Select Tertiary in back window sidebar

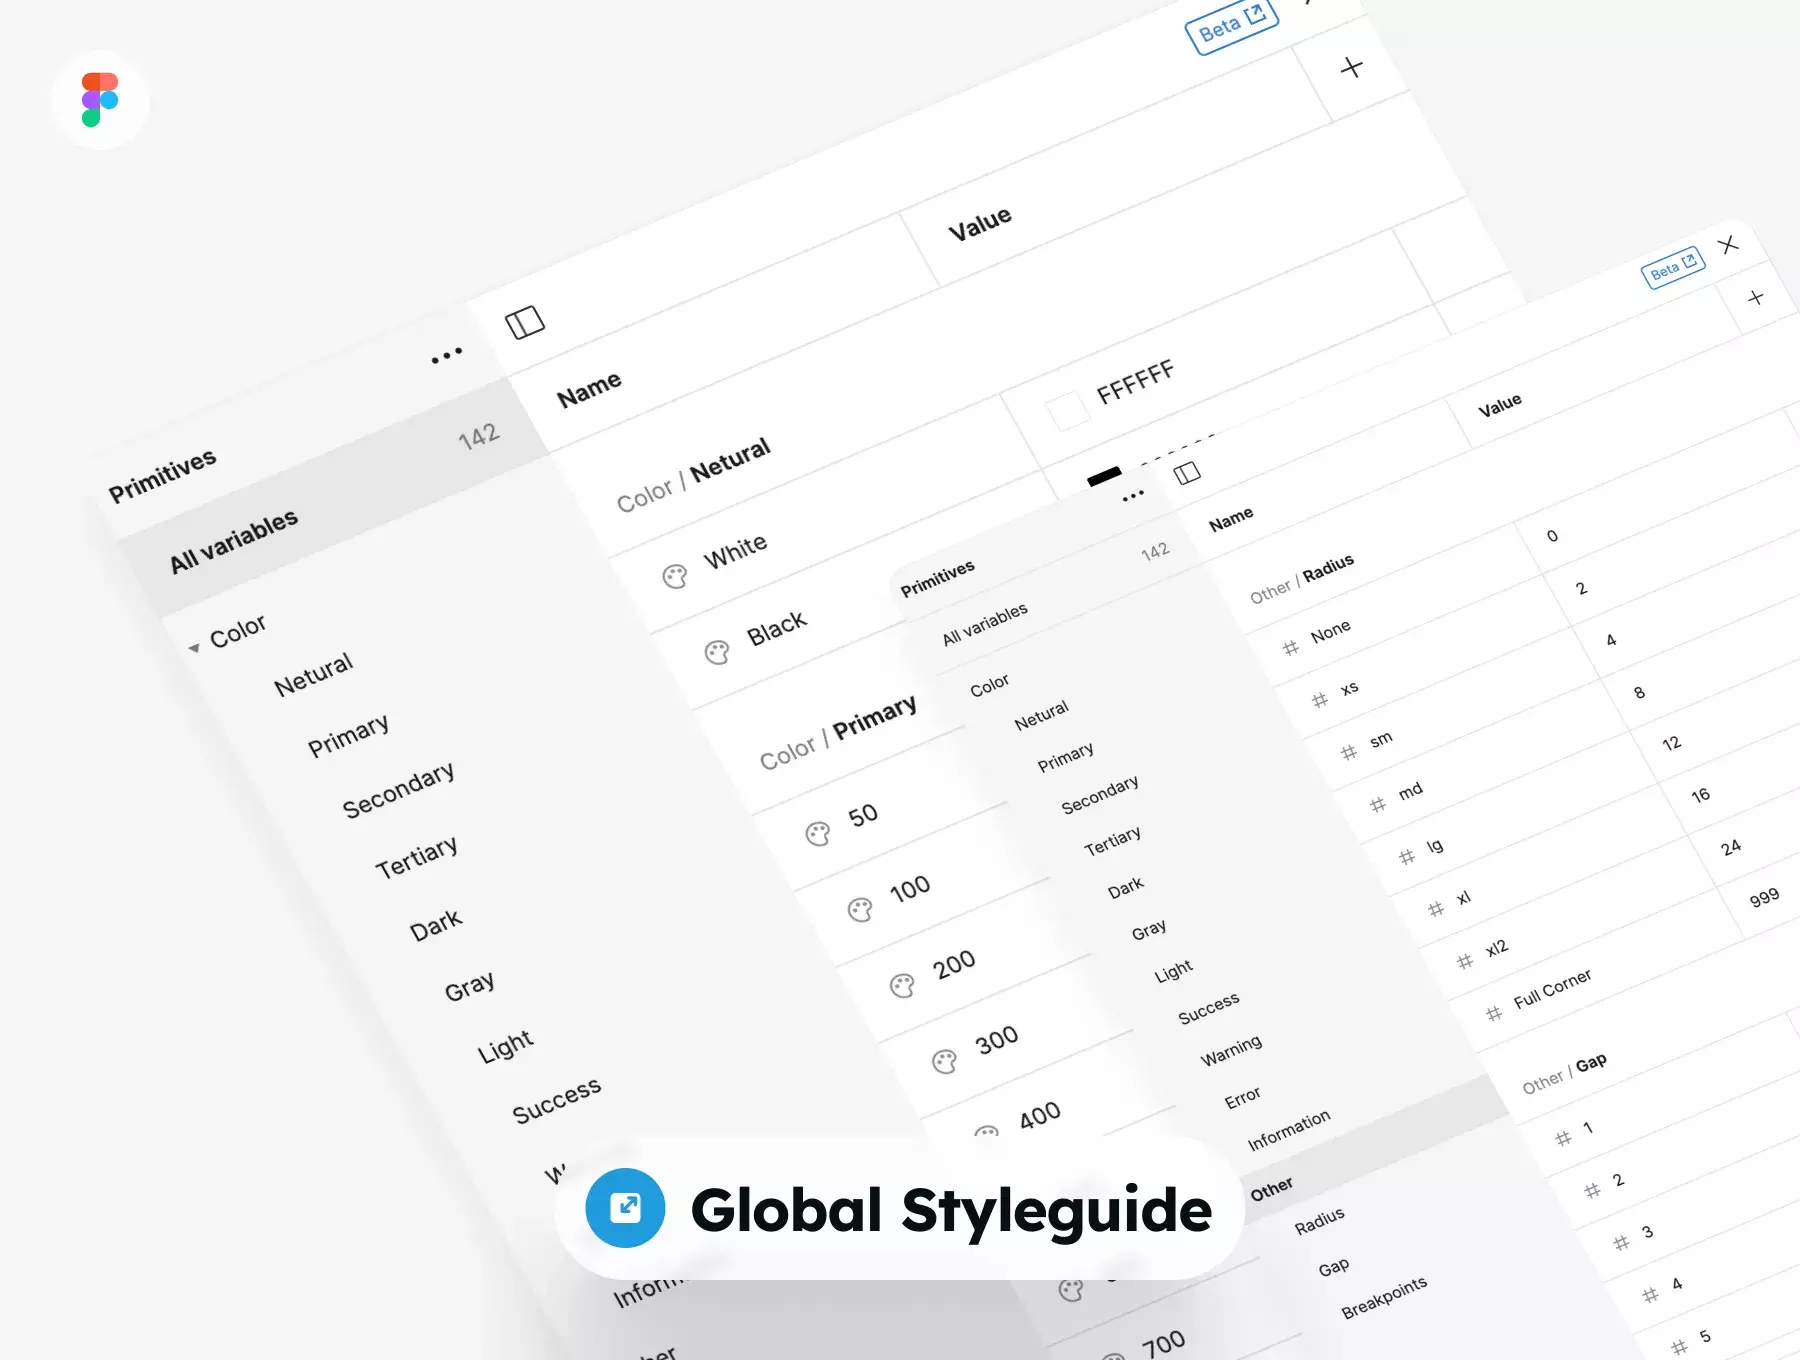point(417,857)
